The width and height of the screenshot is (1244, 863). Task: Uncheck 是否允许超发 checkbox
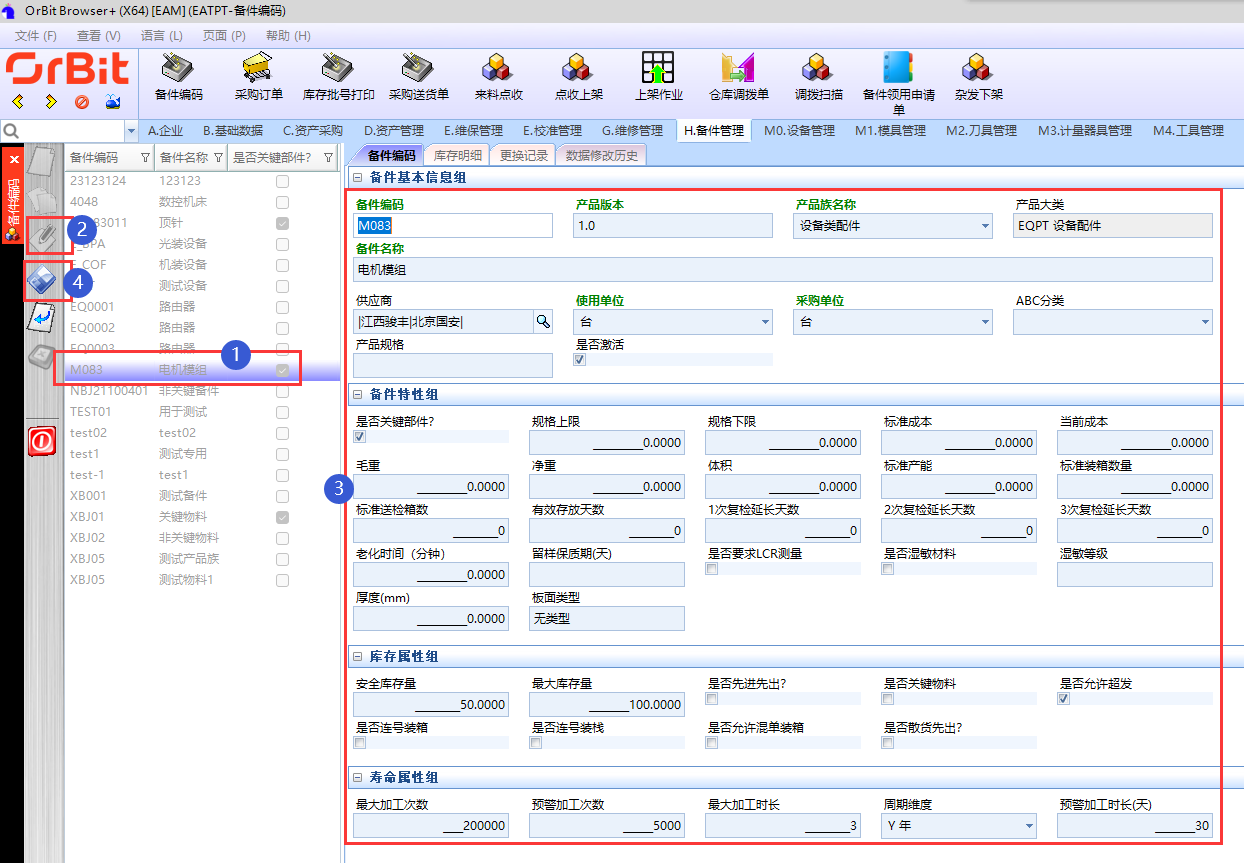click(x=1063, y=699)
